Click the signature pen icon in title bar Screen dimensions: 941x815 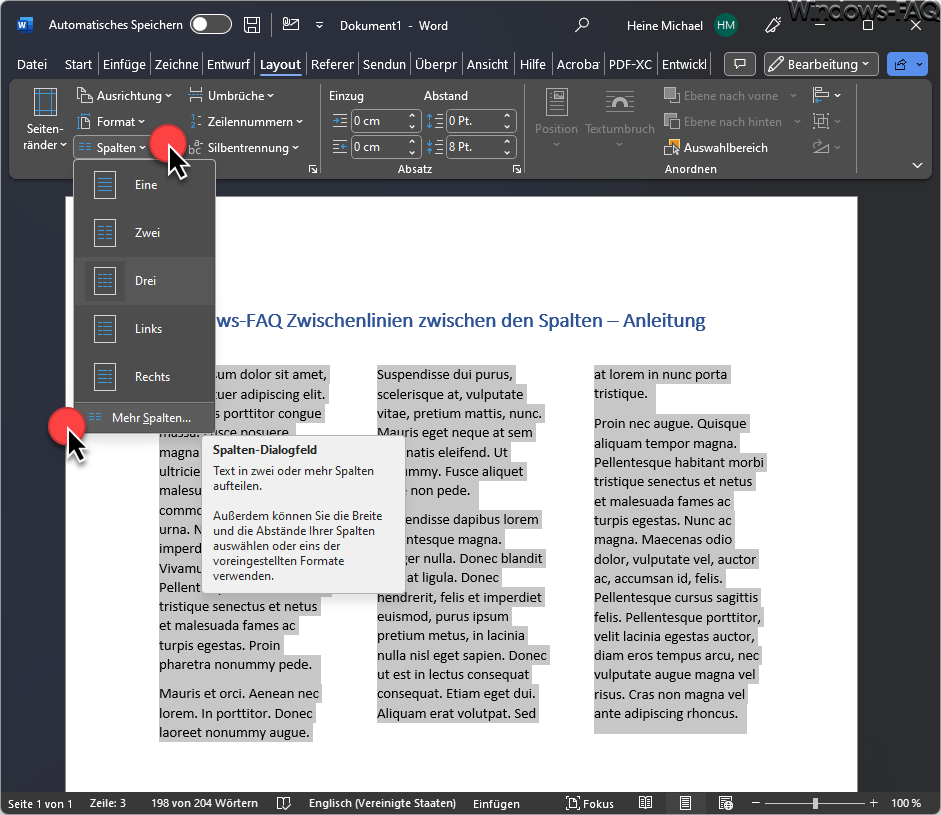291,25
